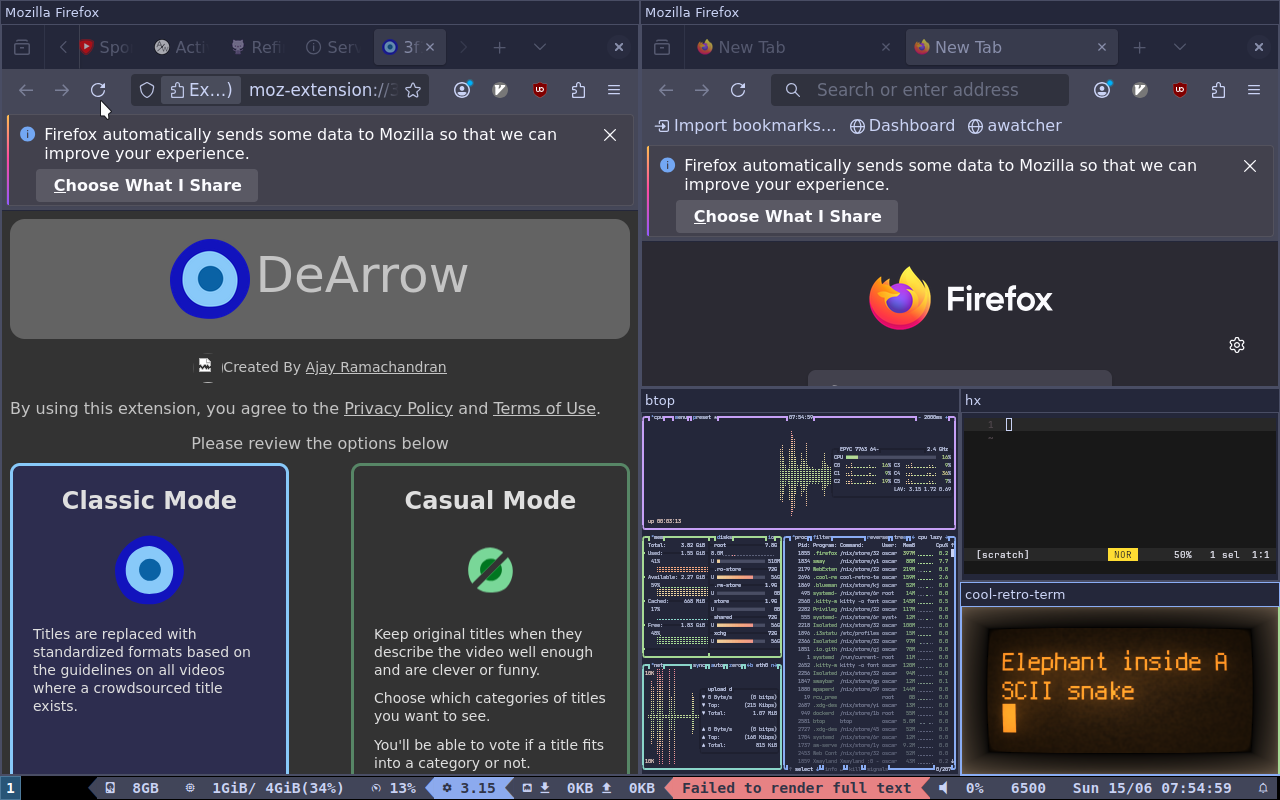Click gray V extension icon, left window
The height and width of the screenshot is (800, 1280).
click(500, 90)
